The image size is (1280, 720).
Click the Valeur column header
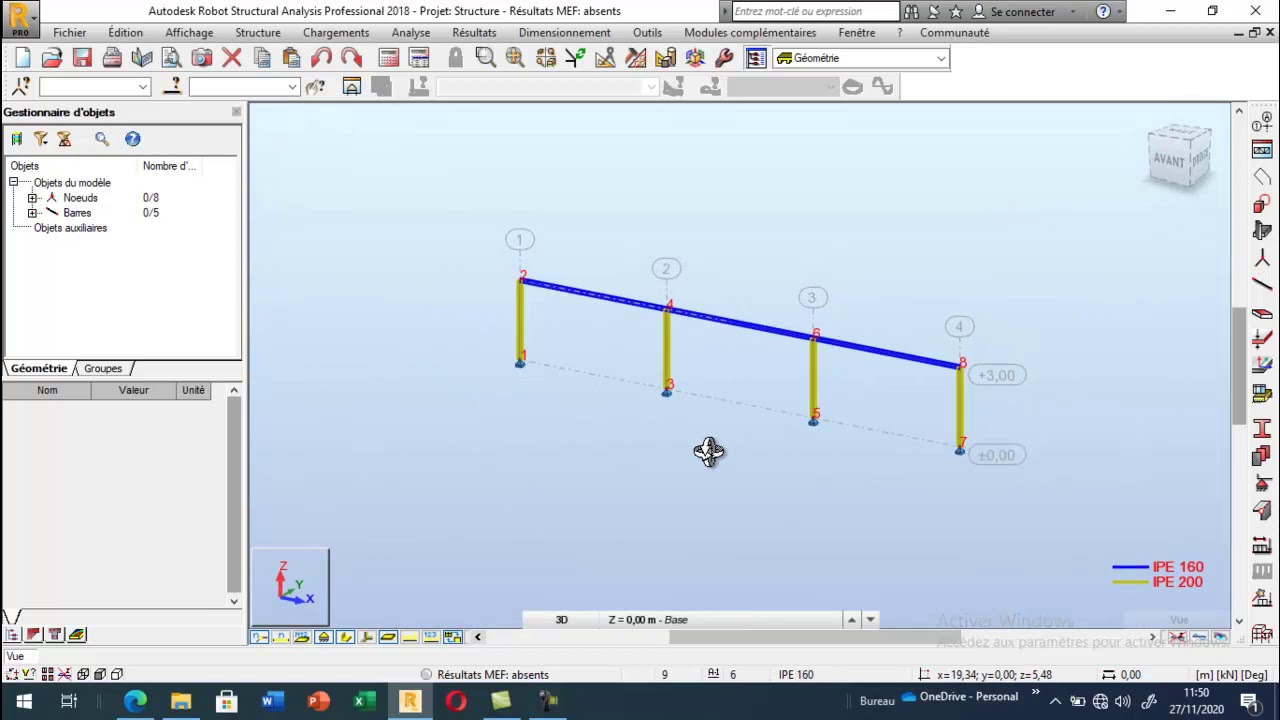pos(134,390)
